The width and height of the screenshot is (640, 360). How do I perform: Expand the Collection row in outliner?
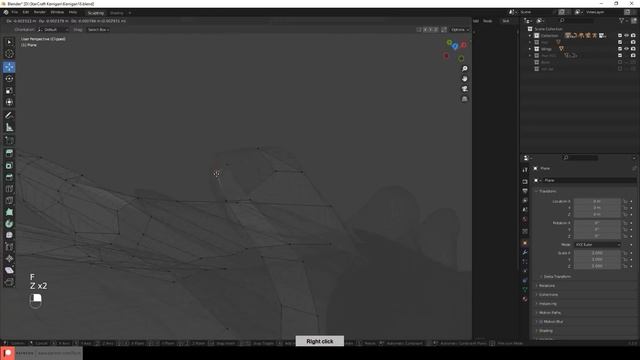coord(530,36)
